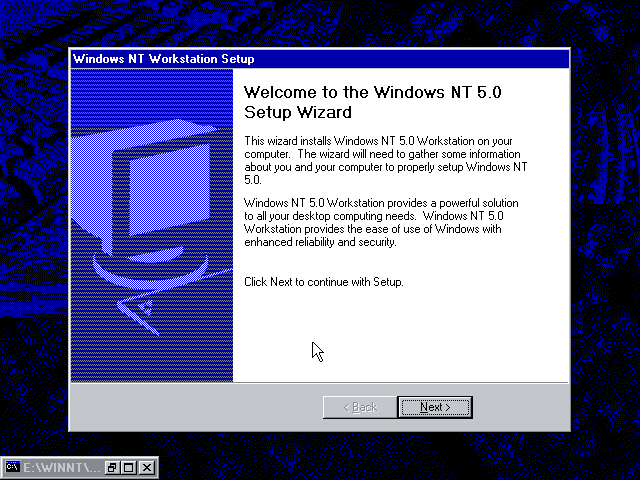Restore the minimized E:\WINNT console window
This screenshot has width=640, height=480.
pos(112,467)
